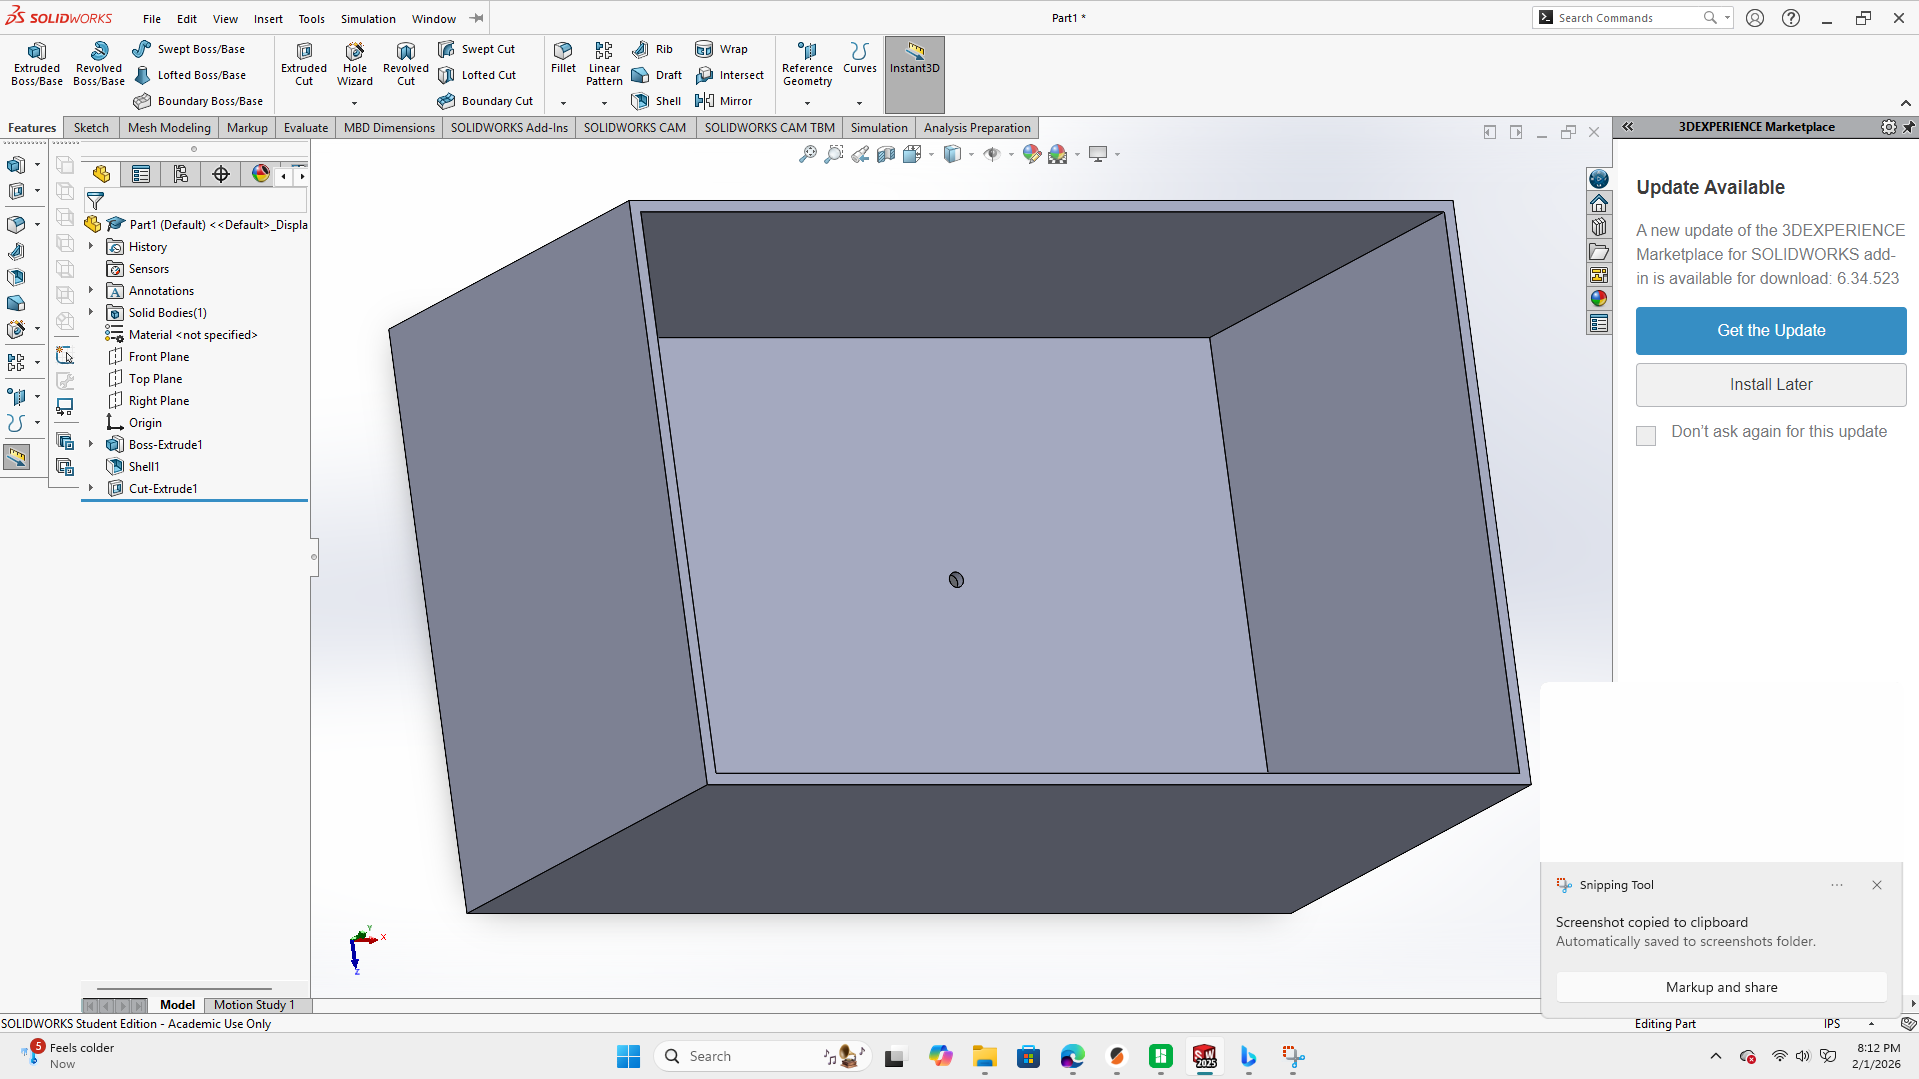Pin the 3DEXPERIENCE Marketplace task pane
The height and width of the screenshot is (1079, 1919).
(x=1909, y=127)
